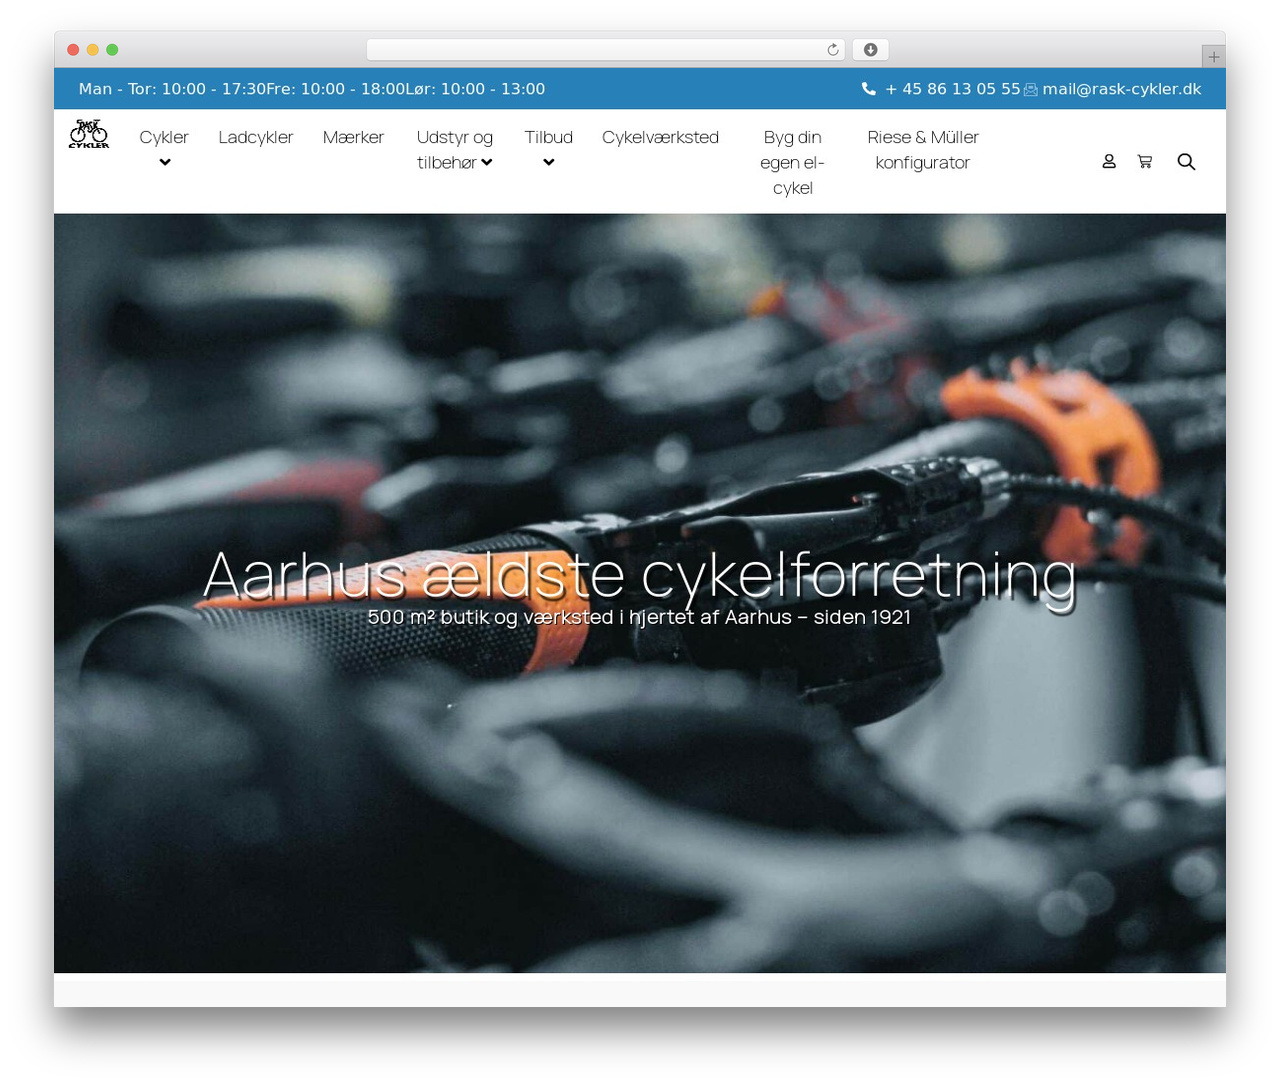This screenshot has width=1280, height=1084.
Task: Click the browser reload icon
Action: [x=833, y=50]
